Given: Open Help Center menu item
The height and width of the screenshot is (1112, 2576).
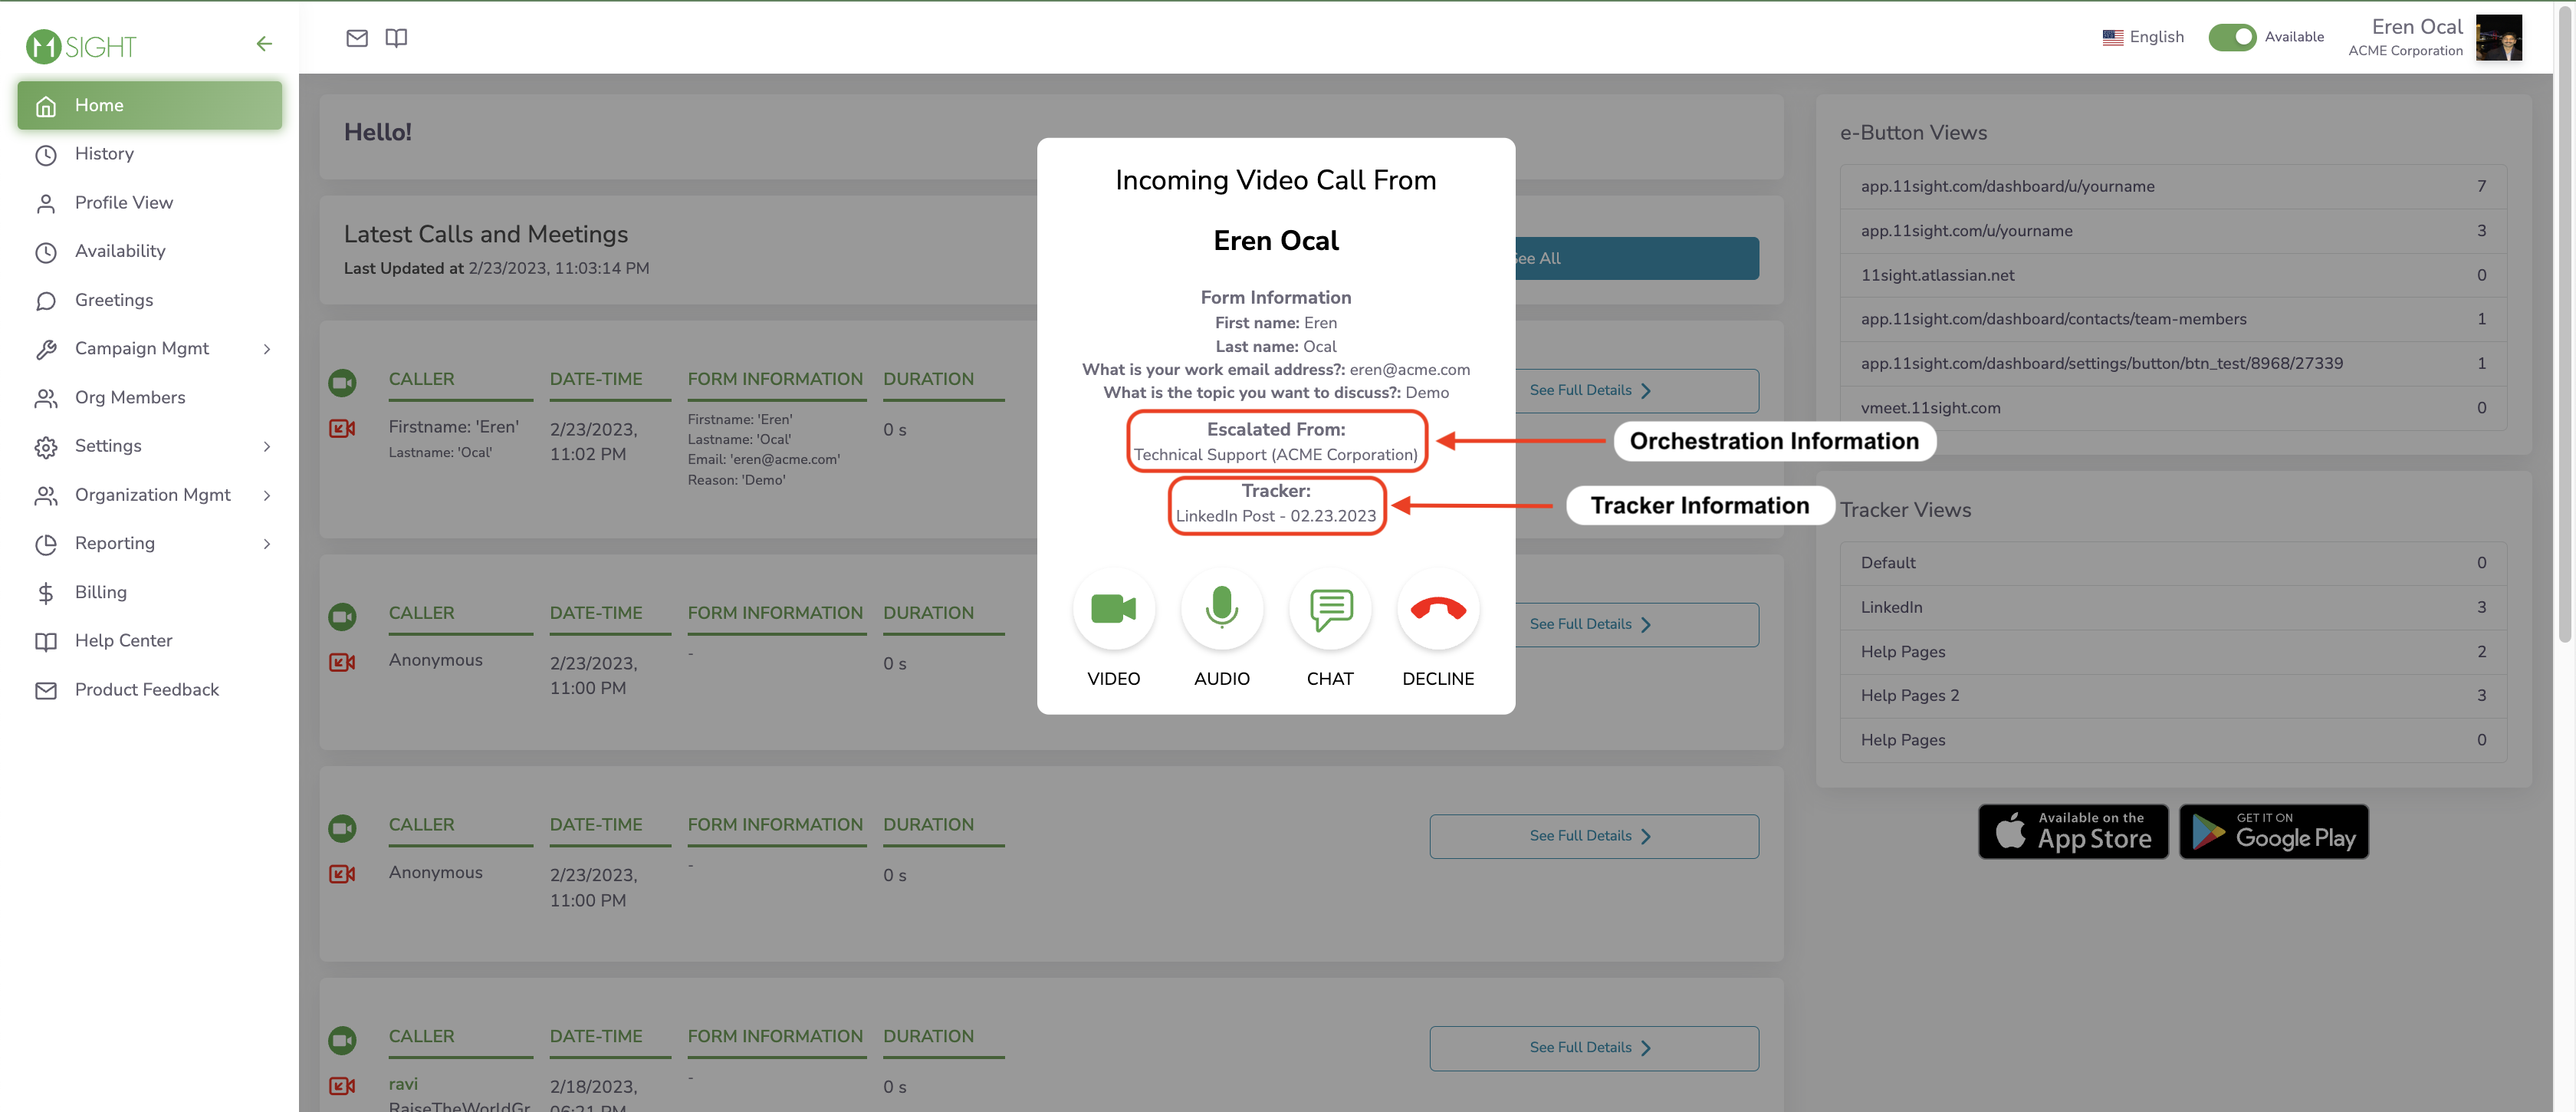Looking at the screenshot, I should pos(149,641).
